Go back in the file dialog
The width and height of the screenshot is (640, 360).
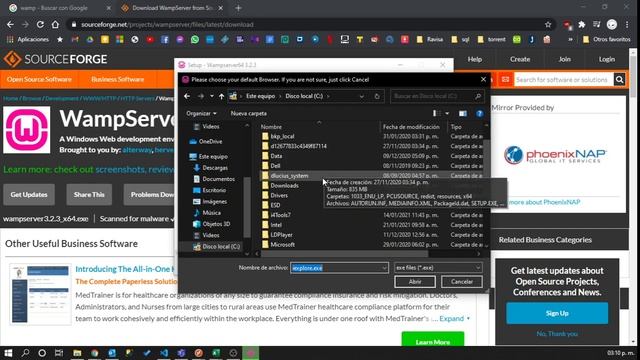(x=187, y=96)
